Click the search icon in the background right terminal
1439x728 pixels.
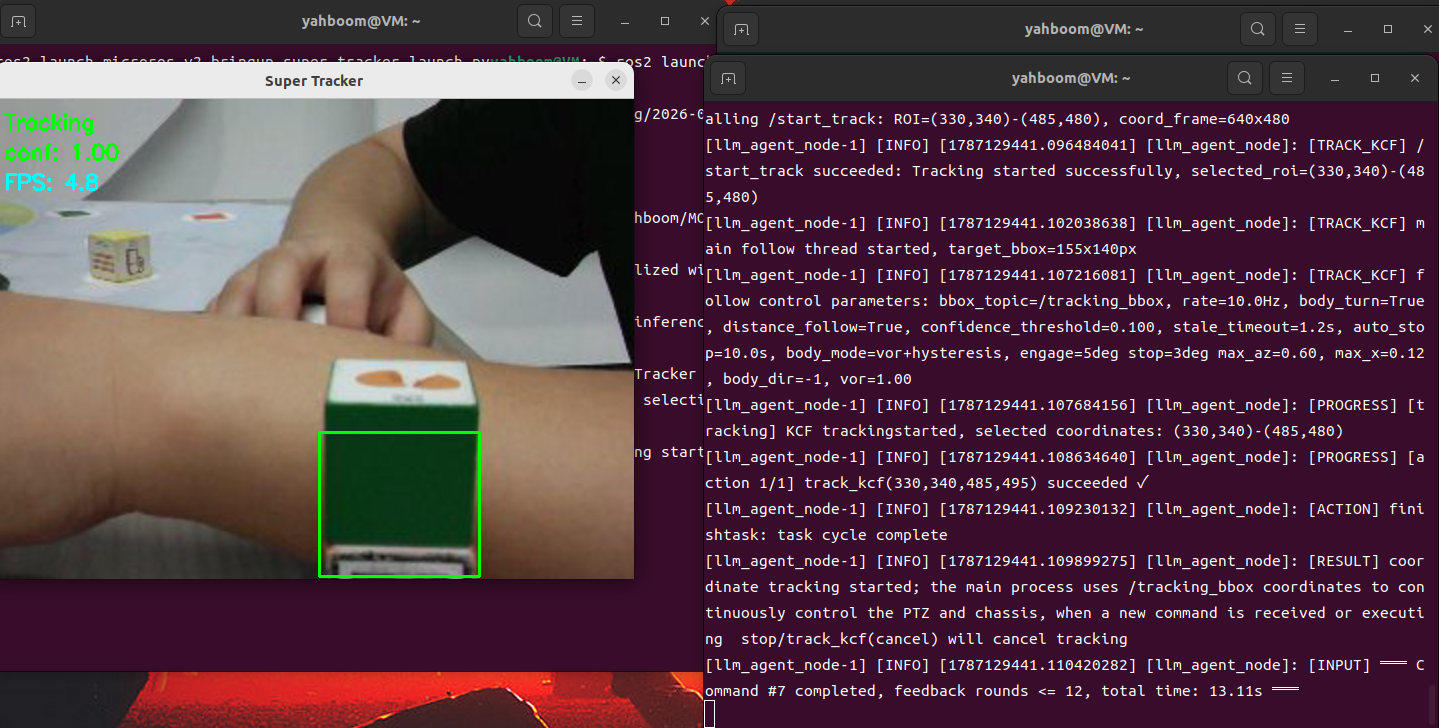click(1257, 29)
